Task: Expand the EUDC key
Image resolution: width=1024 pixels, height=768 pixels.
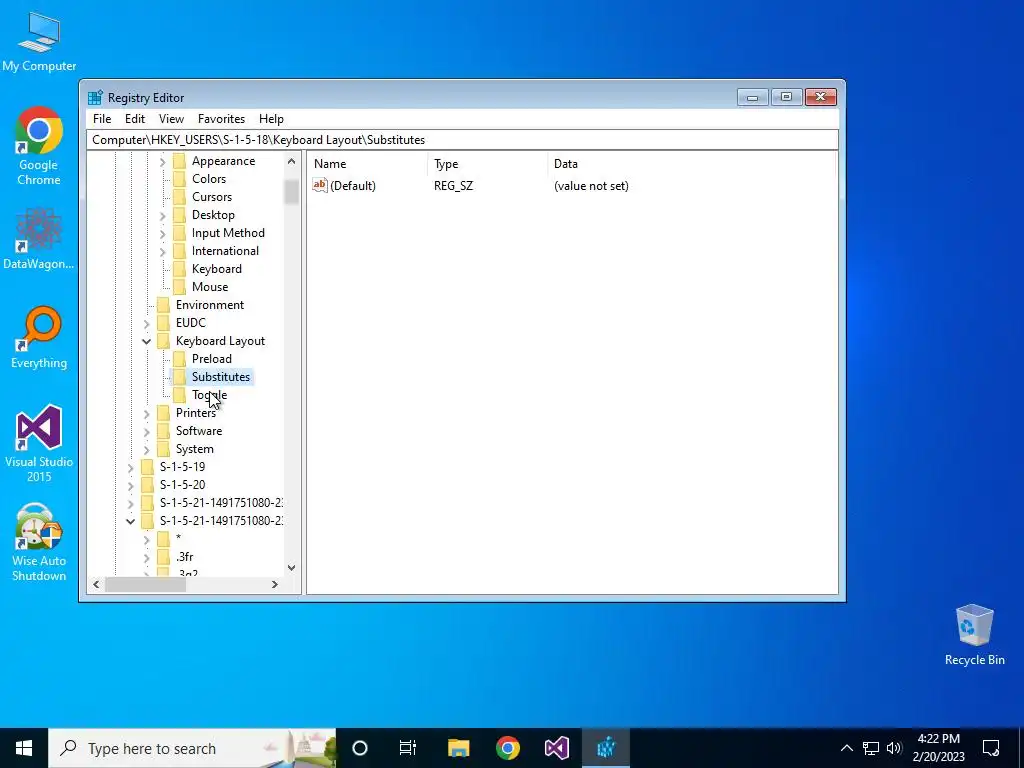Action: 146,323
